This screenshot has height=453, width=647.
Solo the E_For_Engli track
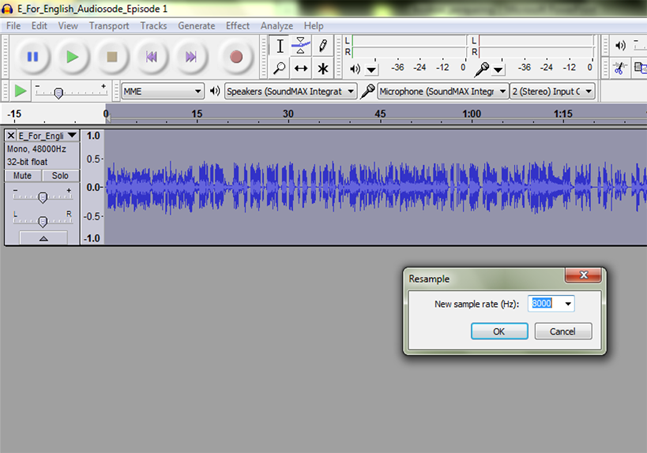[x=60, y=176]
